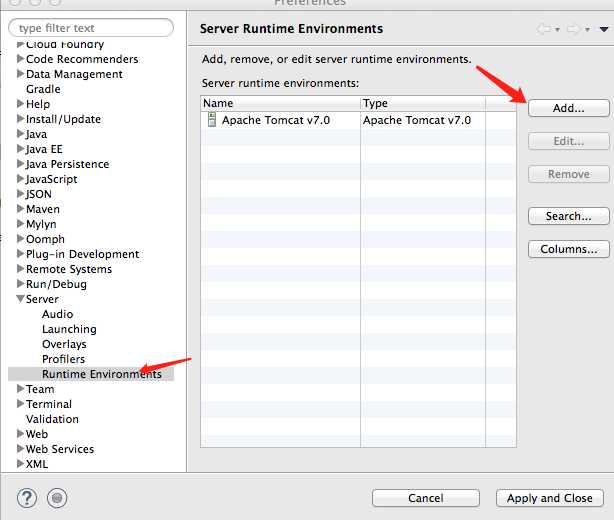Cancel the Preferences dialog
This screenshot has width=614, height=520.
425,498
